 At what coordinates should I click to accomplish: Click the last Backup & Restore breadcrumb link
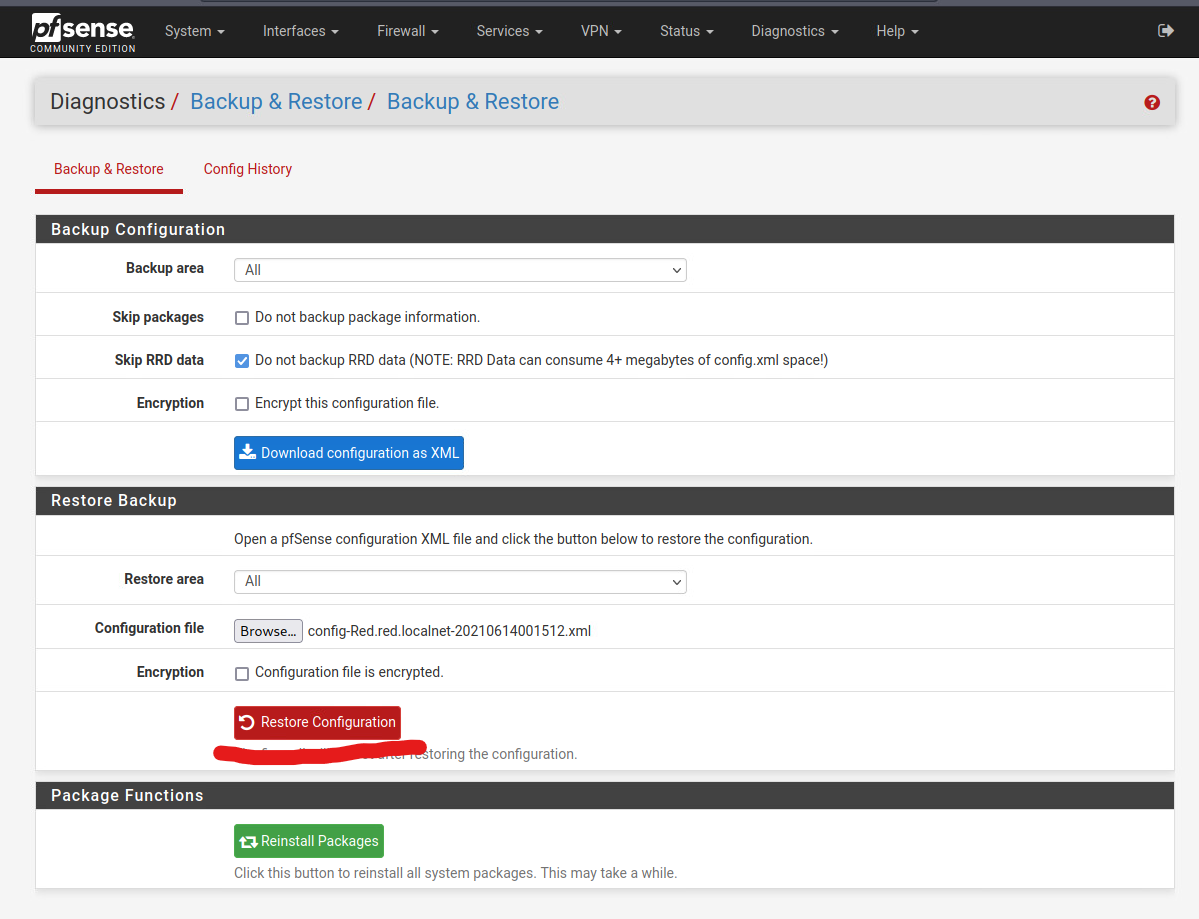473,102
